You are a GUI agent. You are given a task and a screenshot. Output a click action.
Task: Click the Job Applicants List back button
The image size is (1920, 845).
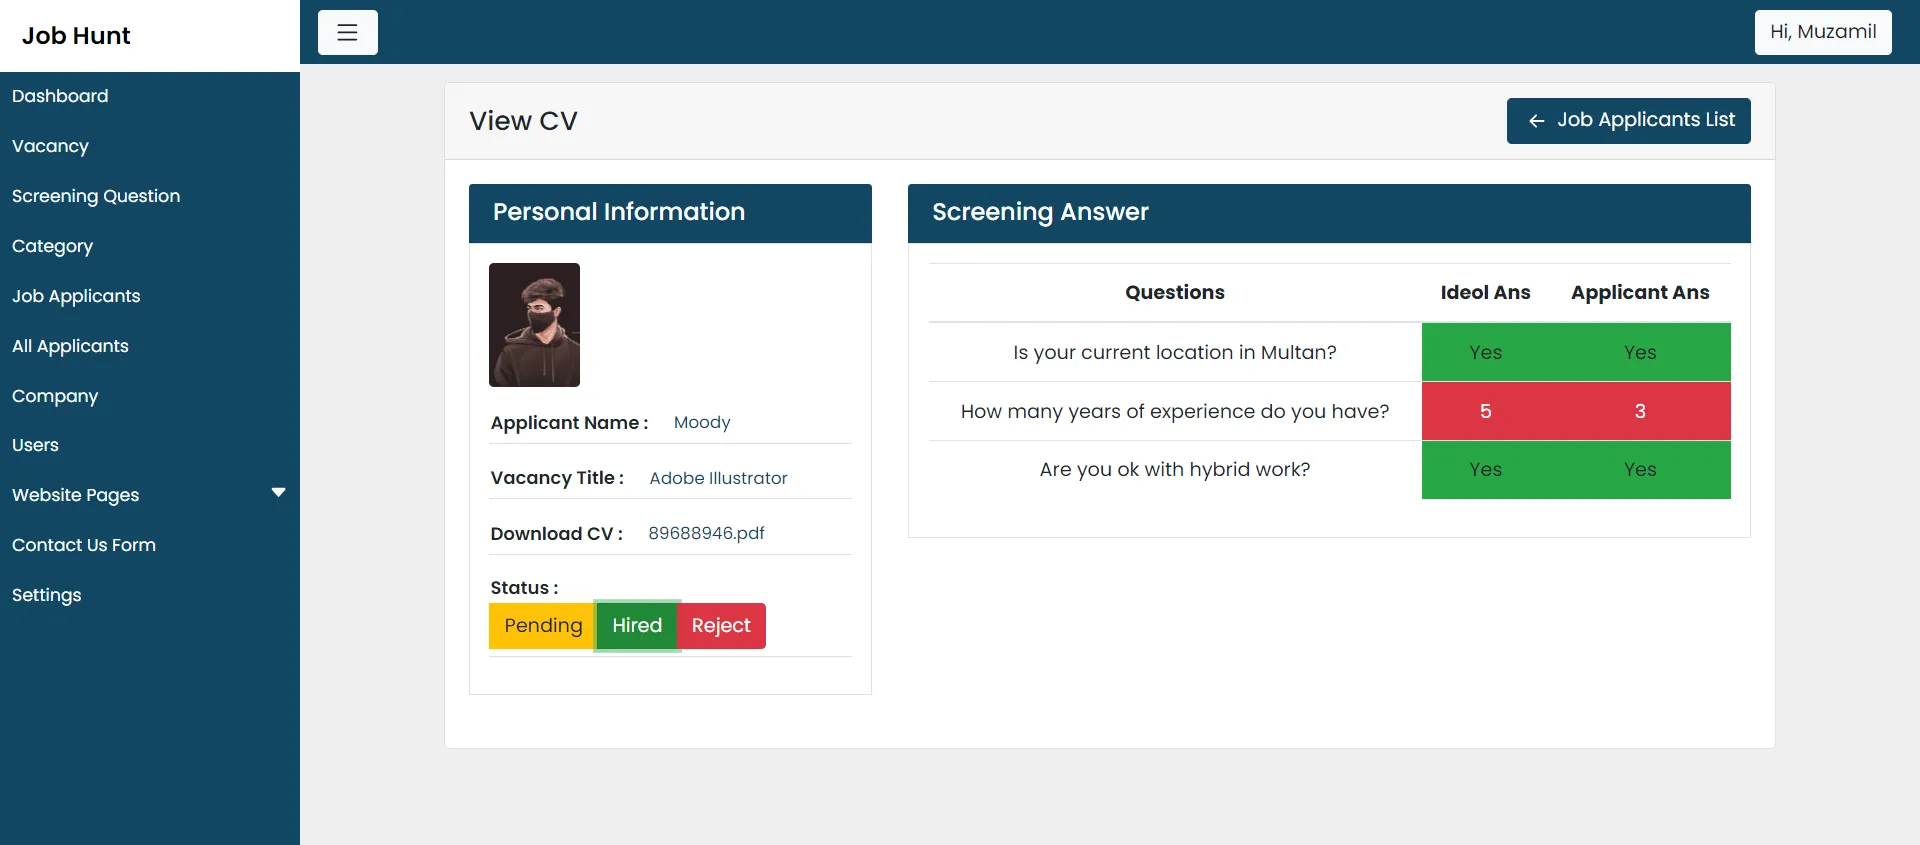(x=1628, y=121)
